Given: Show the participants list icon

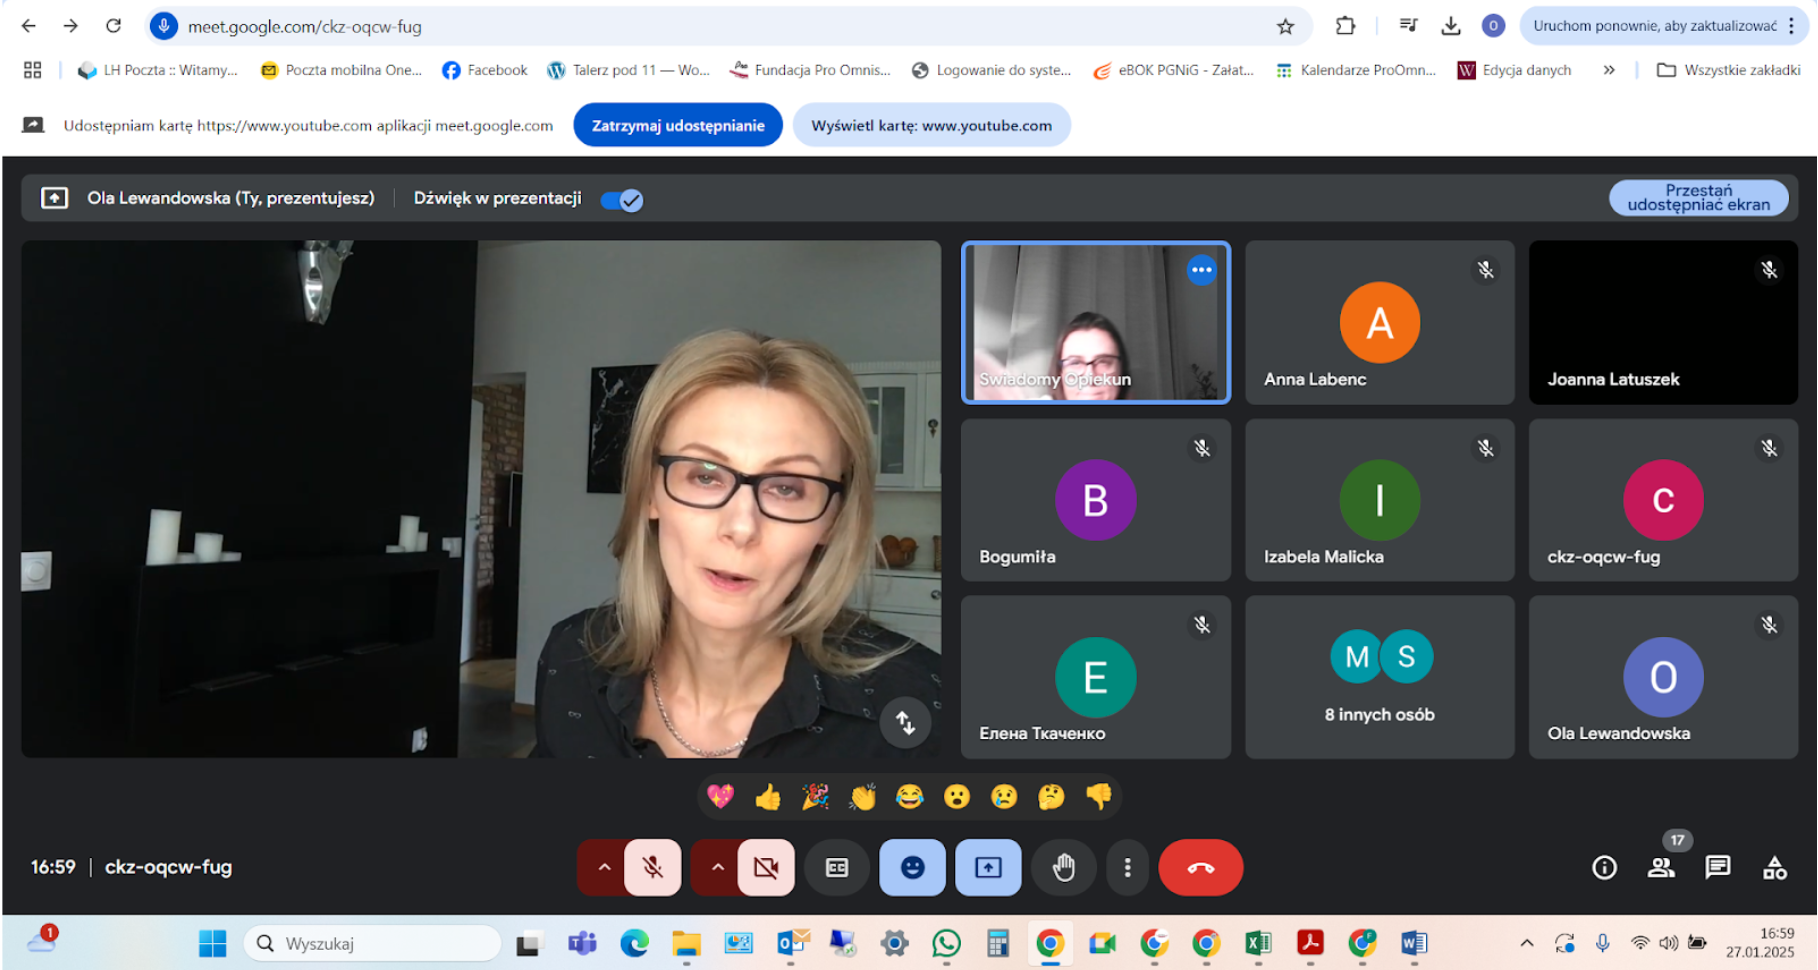Looking at the screenshot, I should 1661,867.
